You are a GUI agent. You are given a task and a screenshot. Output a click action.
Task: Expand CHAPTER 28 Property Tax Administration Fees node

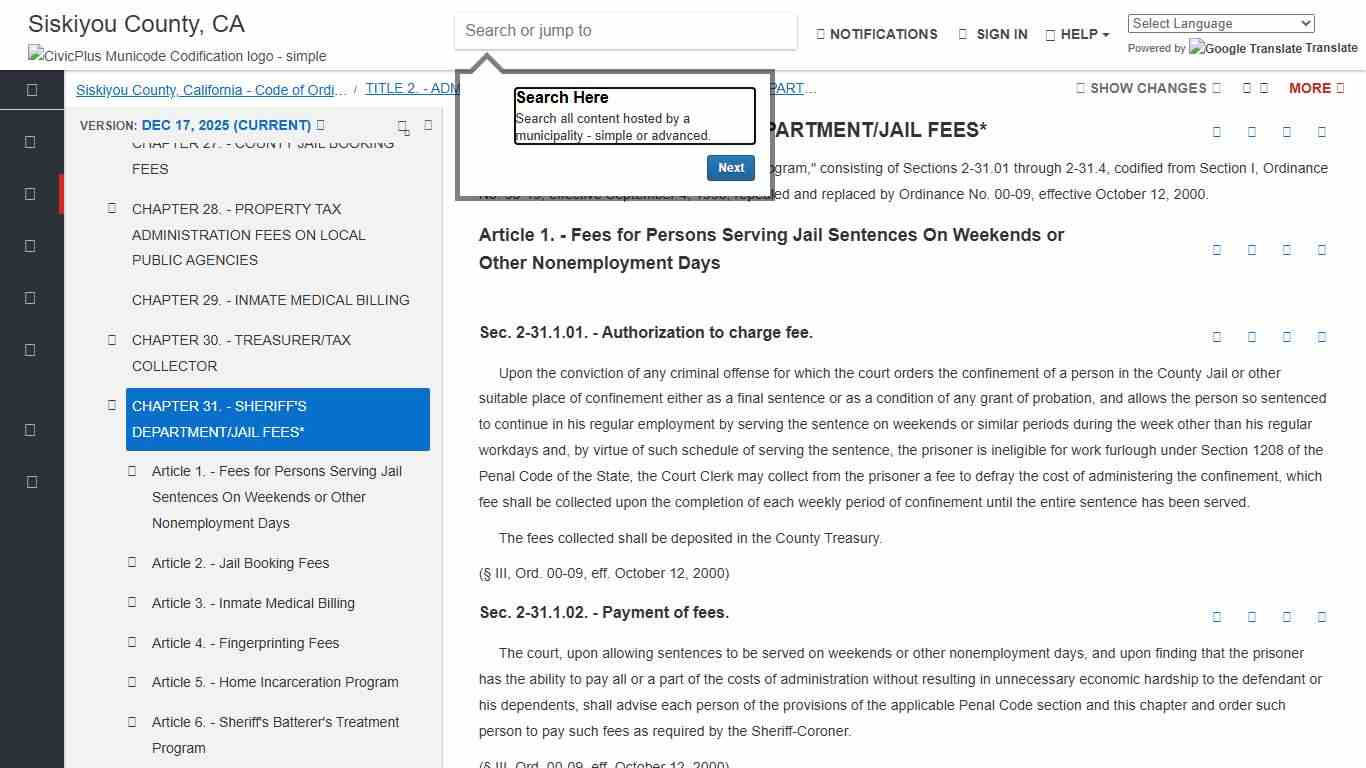(112, 209)
